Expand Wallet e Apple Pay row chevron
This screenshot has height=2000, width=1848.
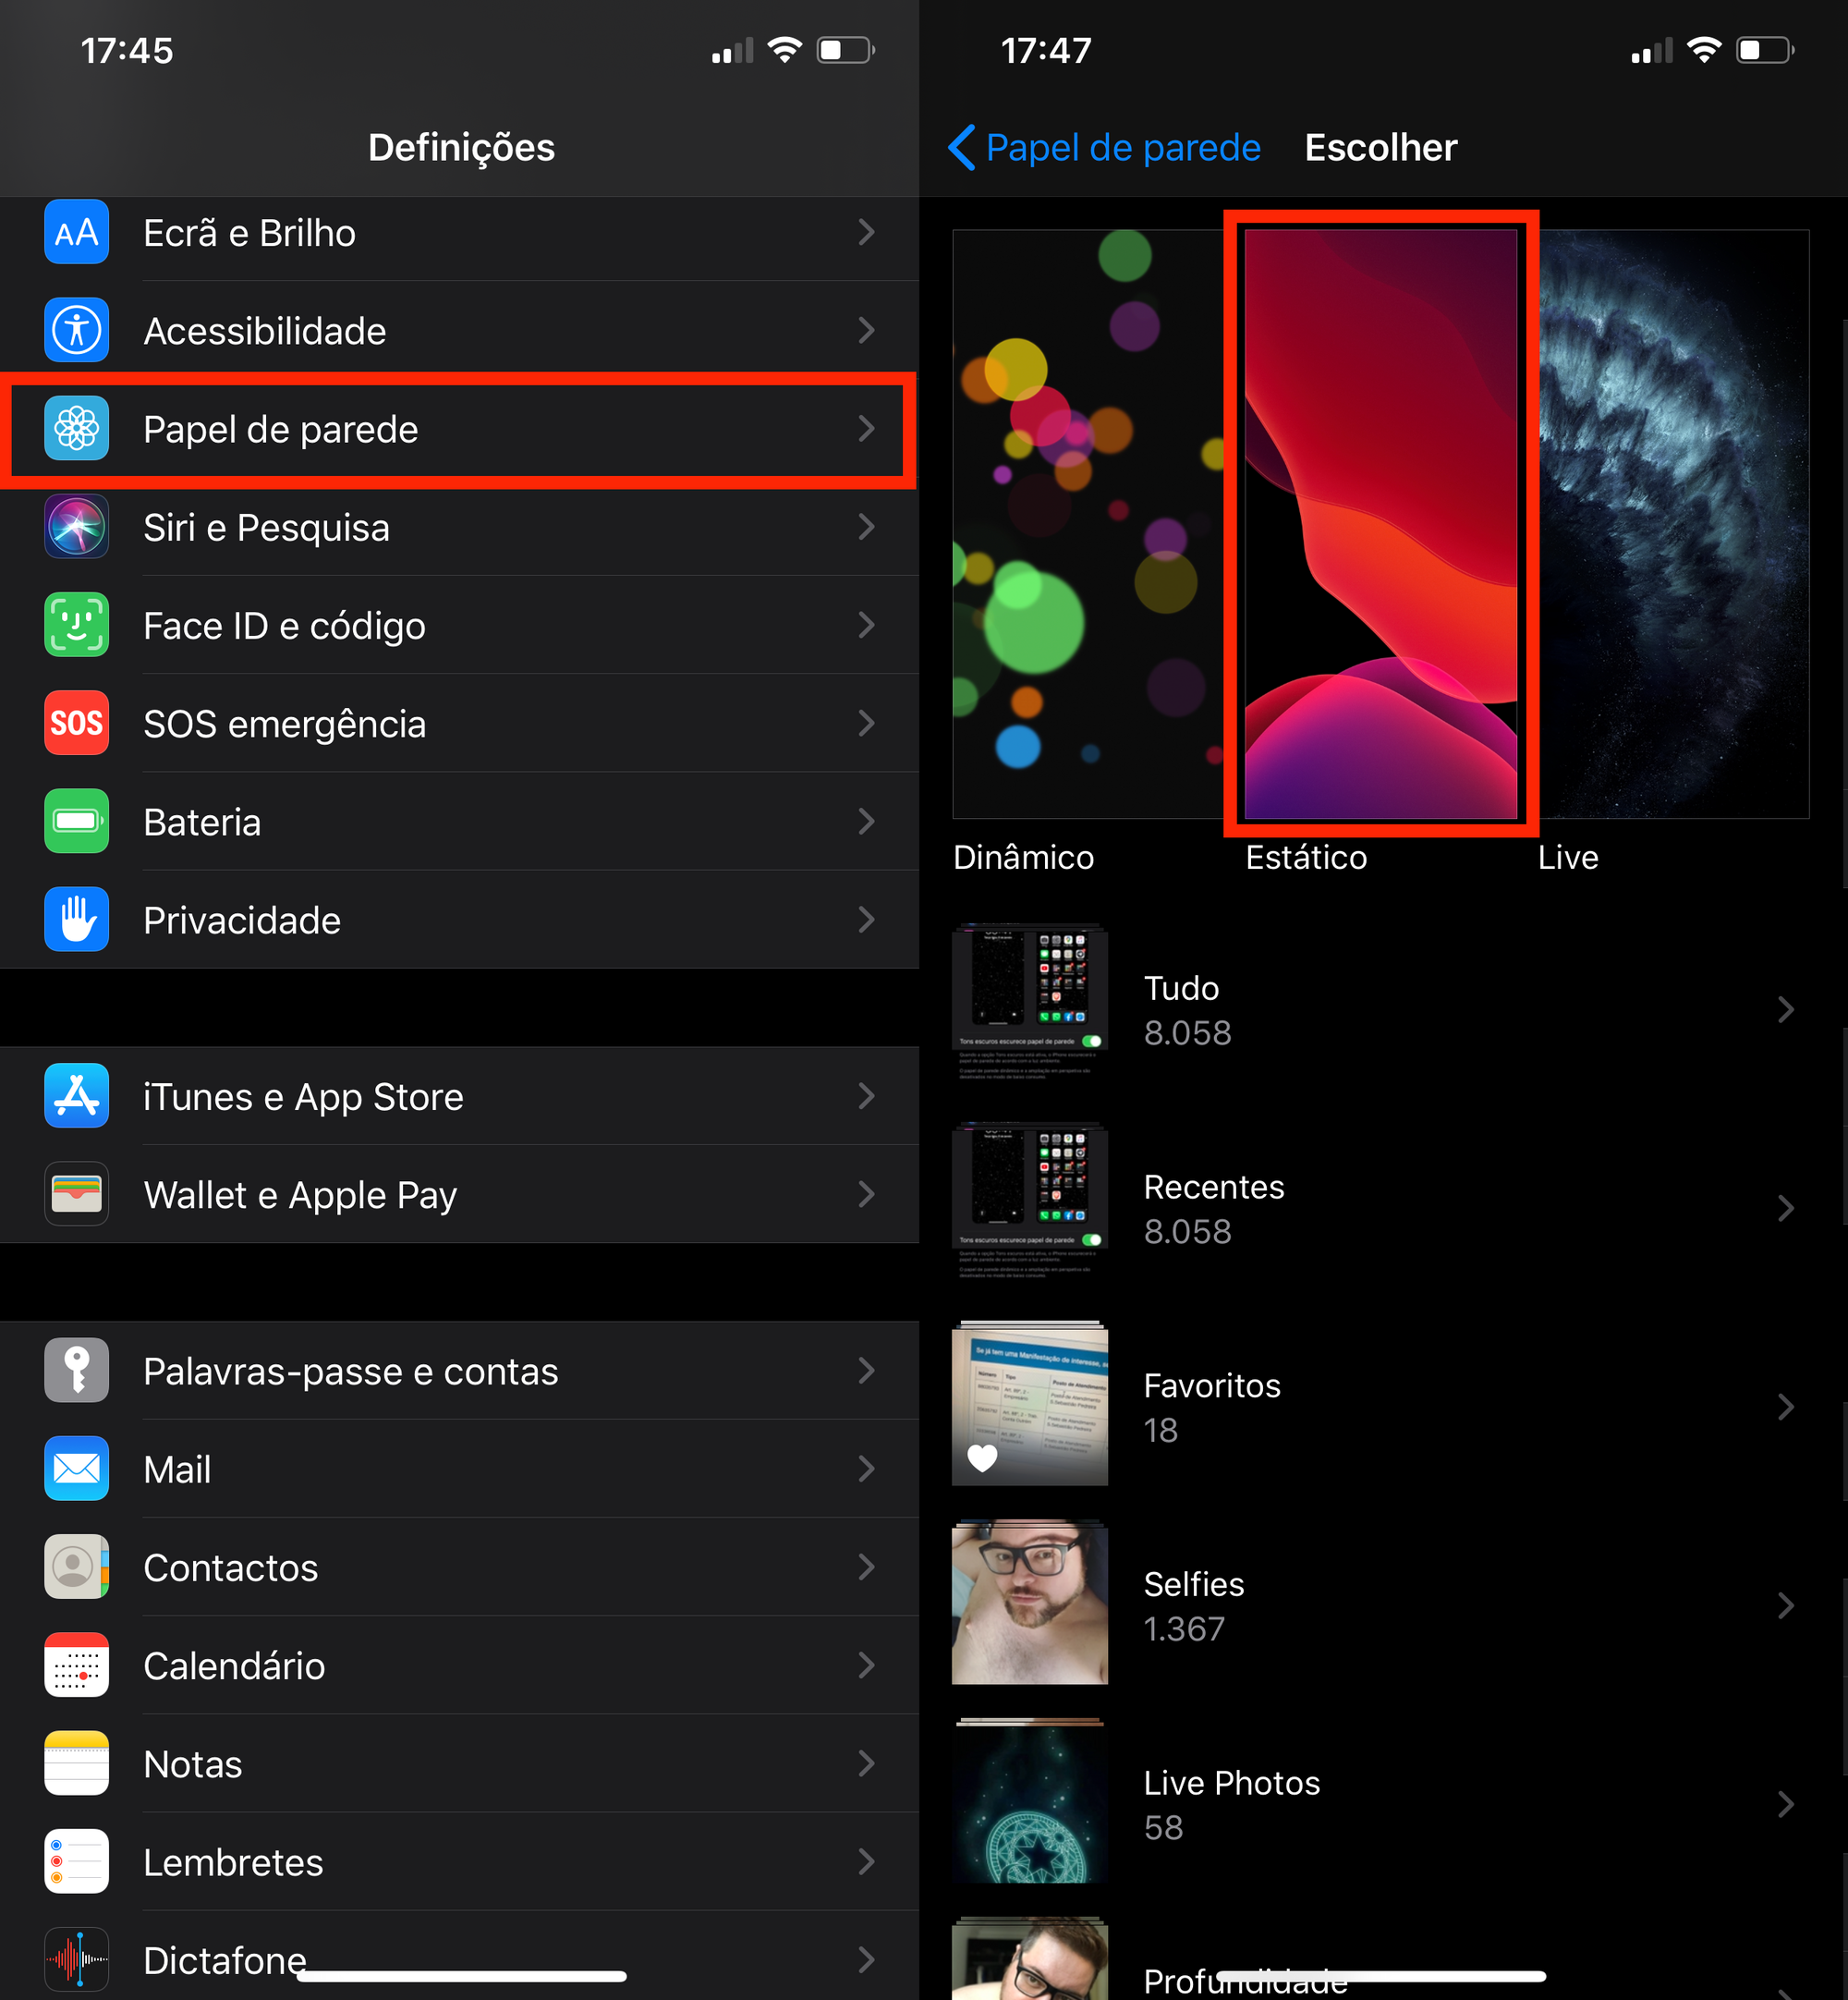867,1194
